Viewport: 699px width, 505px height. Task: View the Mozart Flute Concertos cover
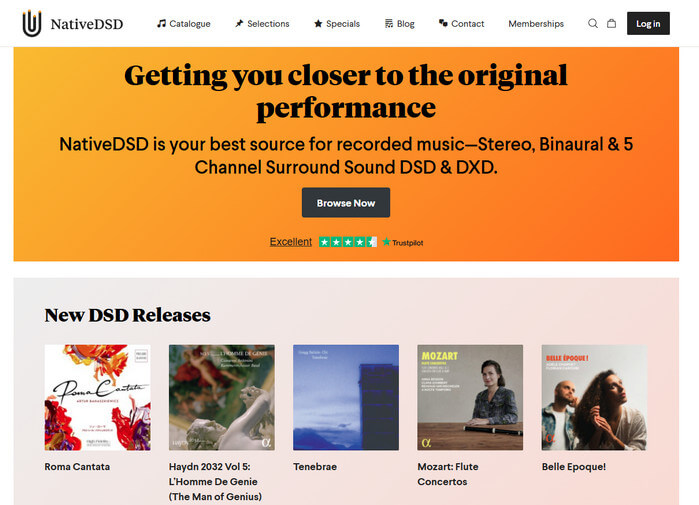pos(470,397)
